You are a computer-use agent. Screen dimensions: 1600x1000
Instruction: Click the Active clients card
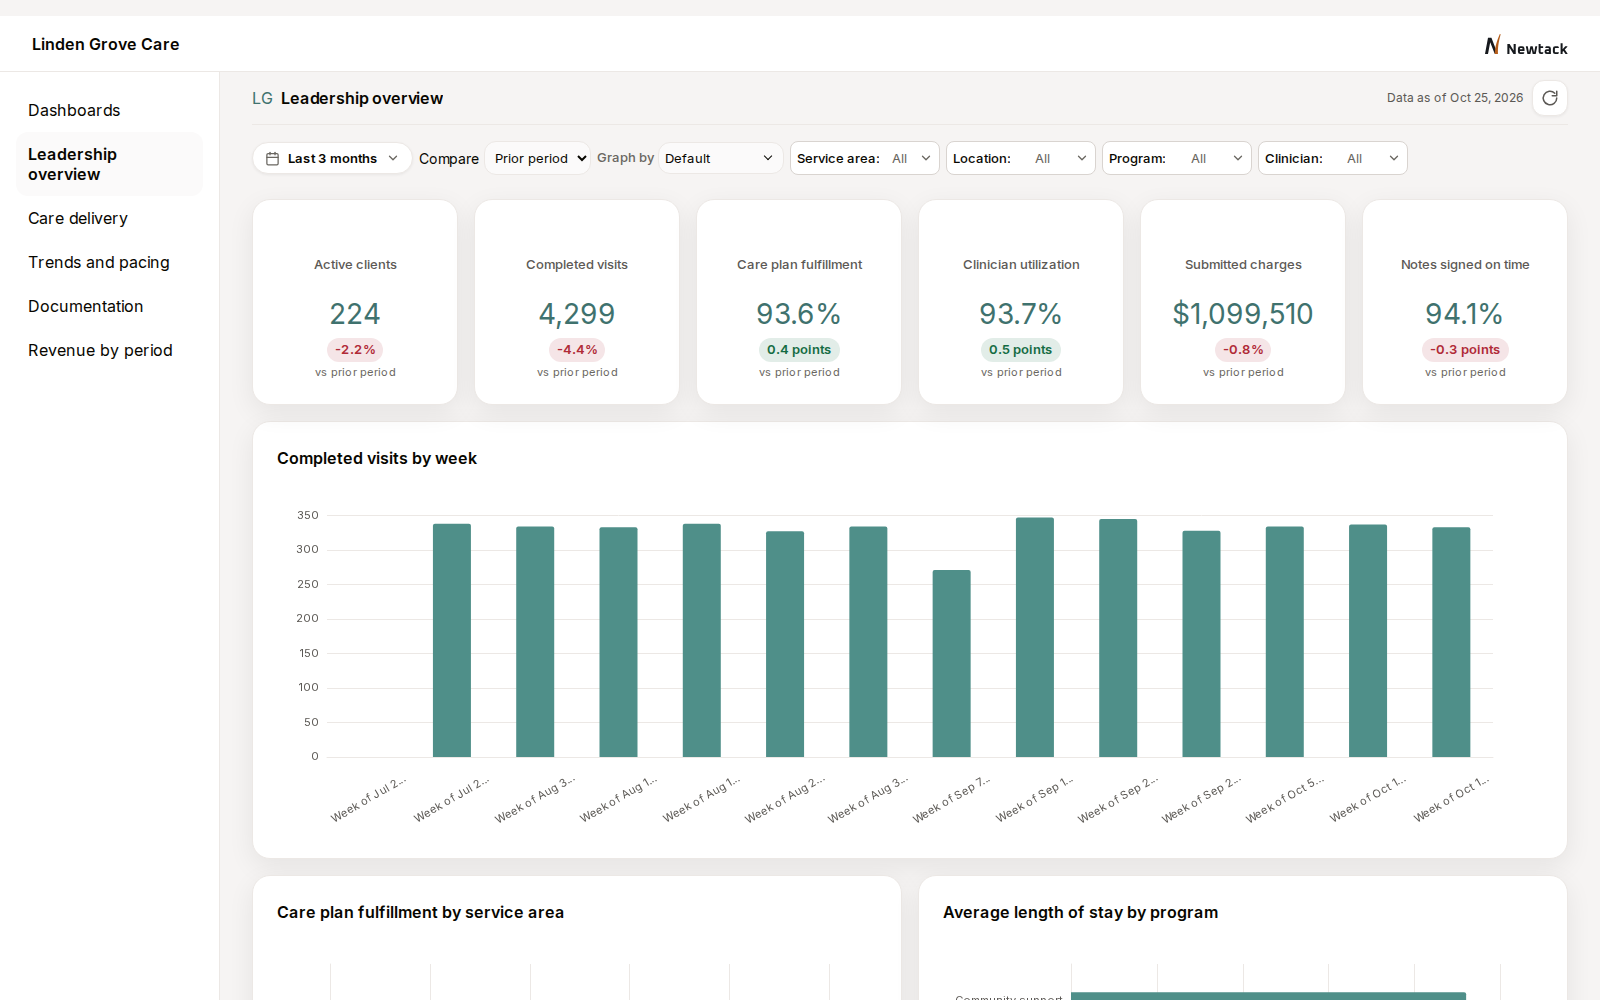(x=355, y=302)
